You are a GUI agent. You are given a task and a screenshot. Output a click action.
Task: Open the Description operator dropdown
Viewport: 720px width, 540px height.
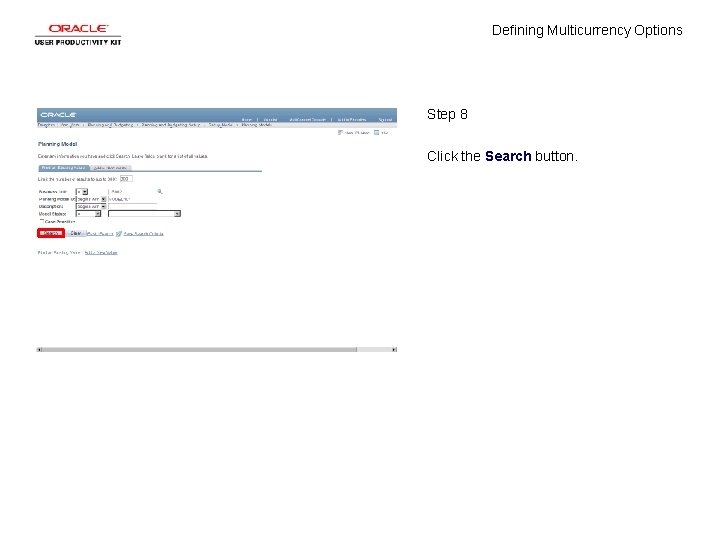(x=91, y=206)
